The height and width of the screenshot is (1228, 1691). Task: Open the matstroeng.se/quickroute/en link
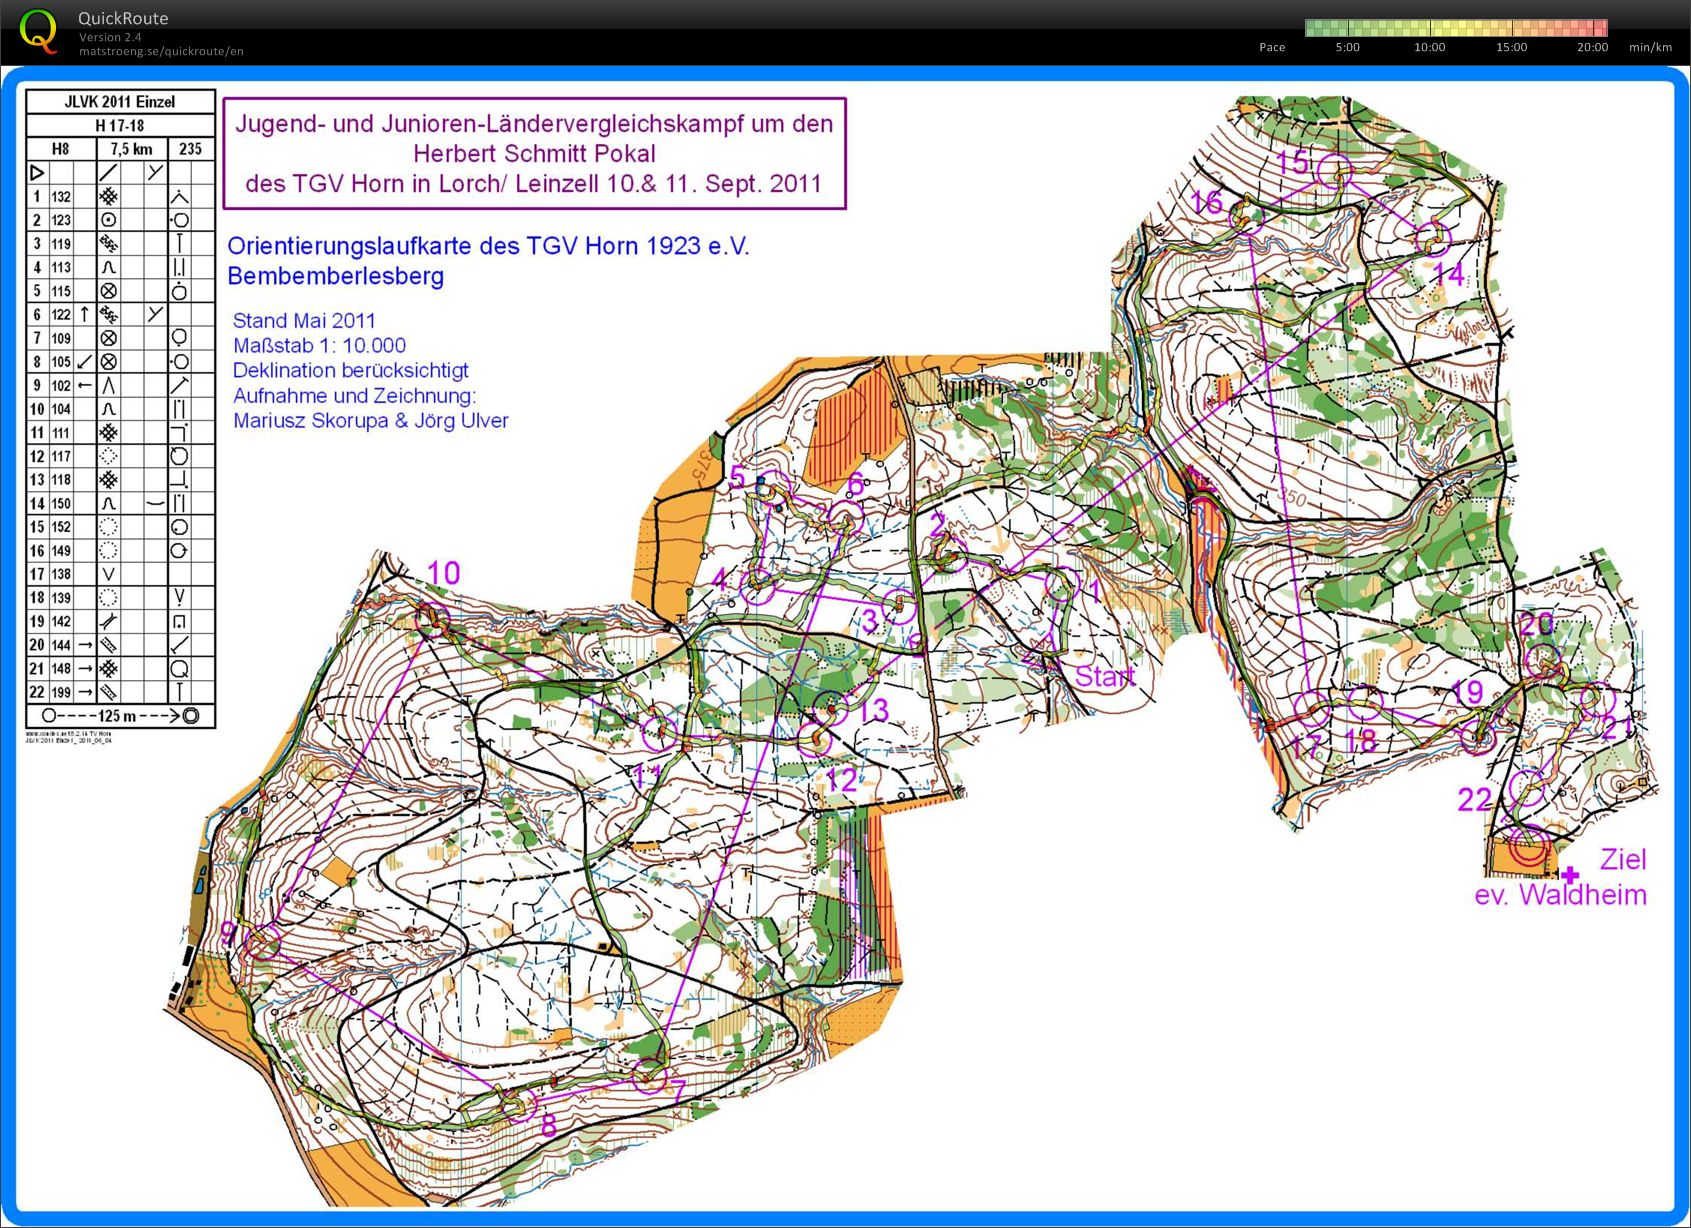[161, 51]
